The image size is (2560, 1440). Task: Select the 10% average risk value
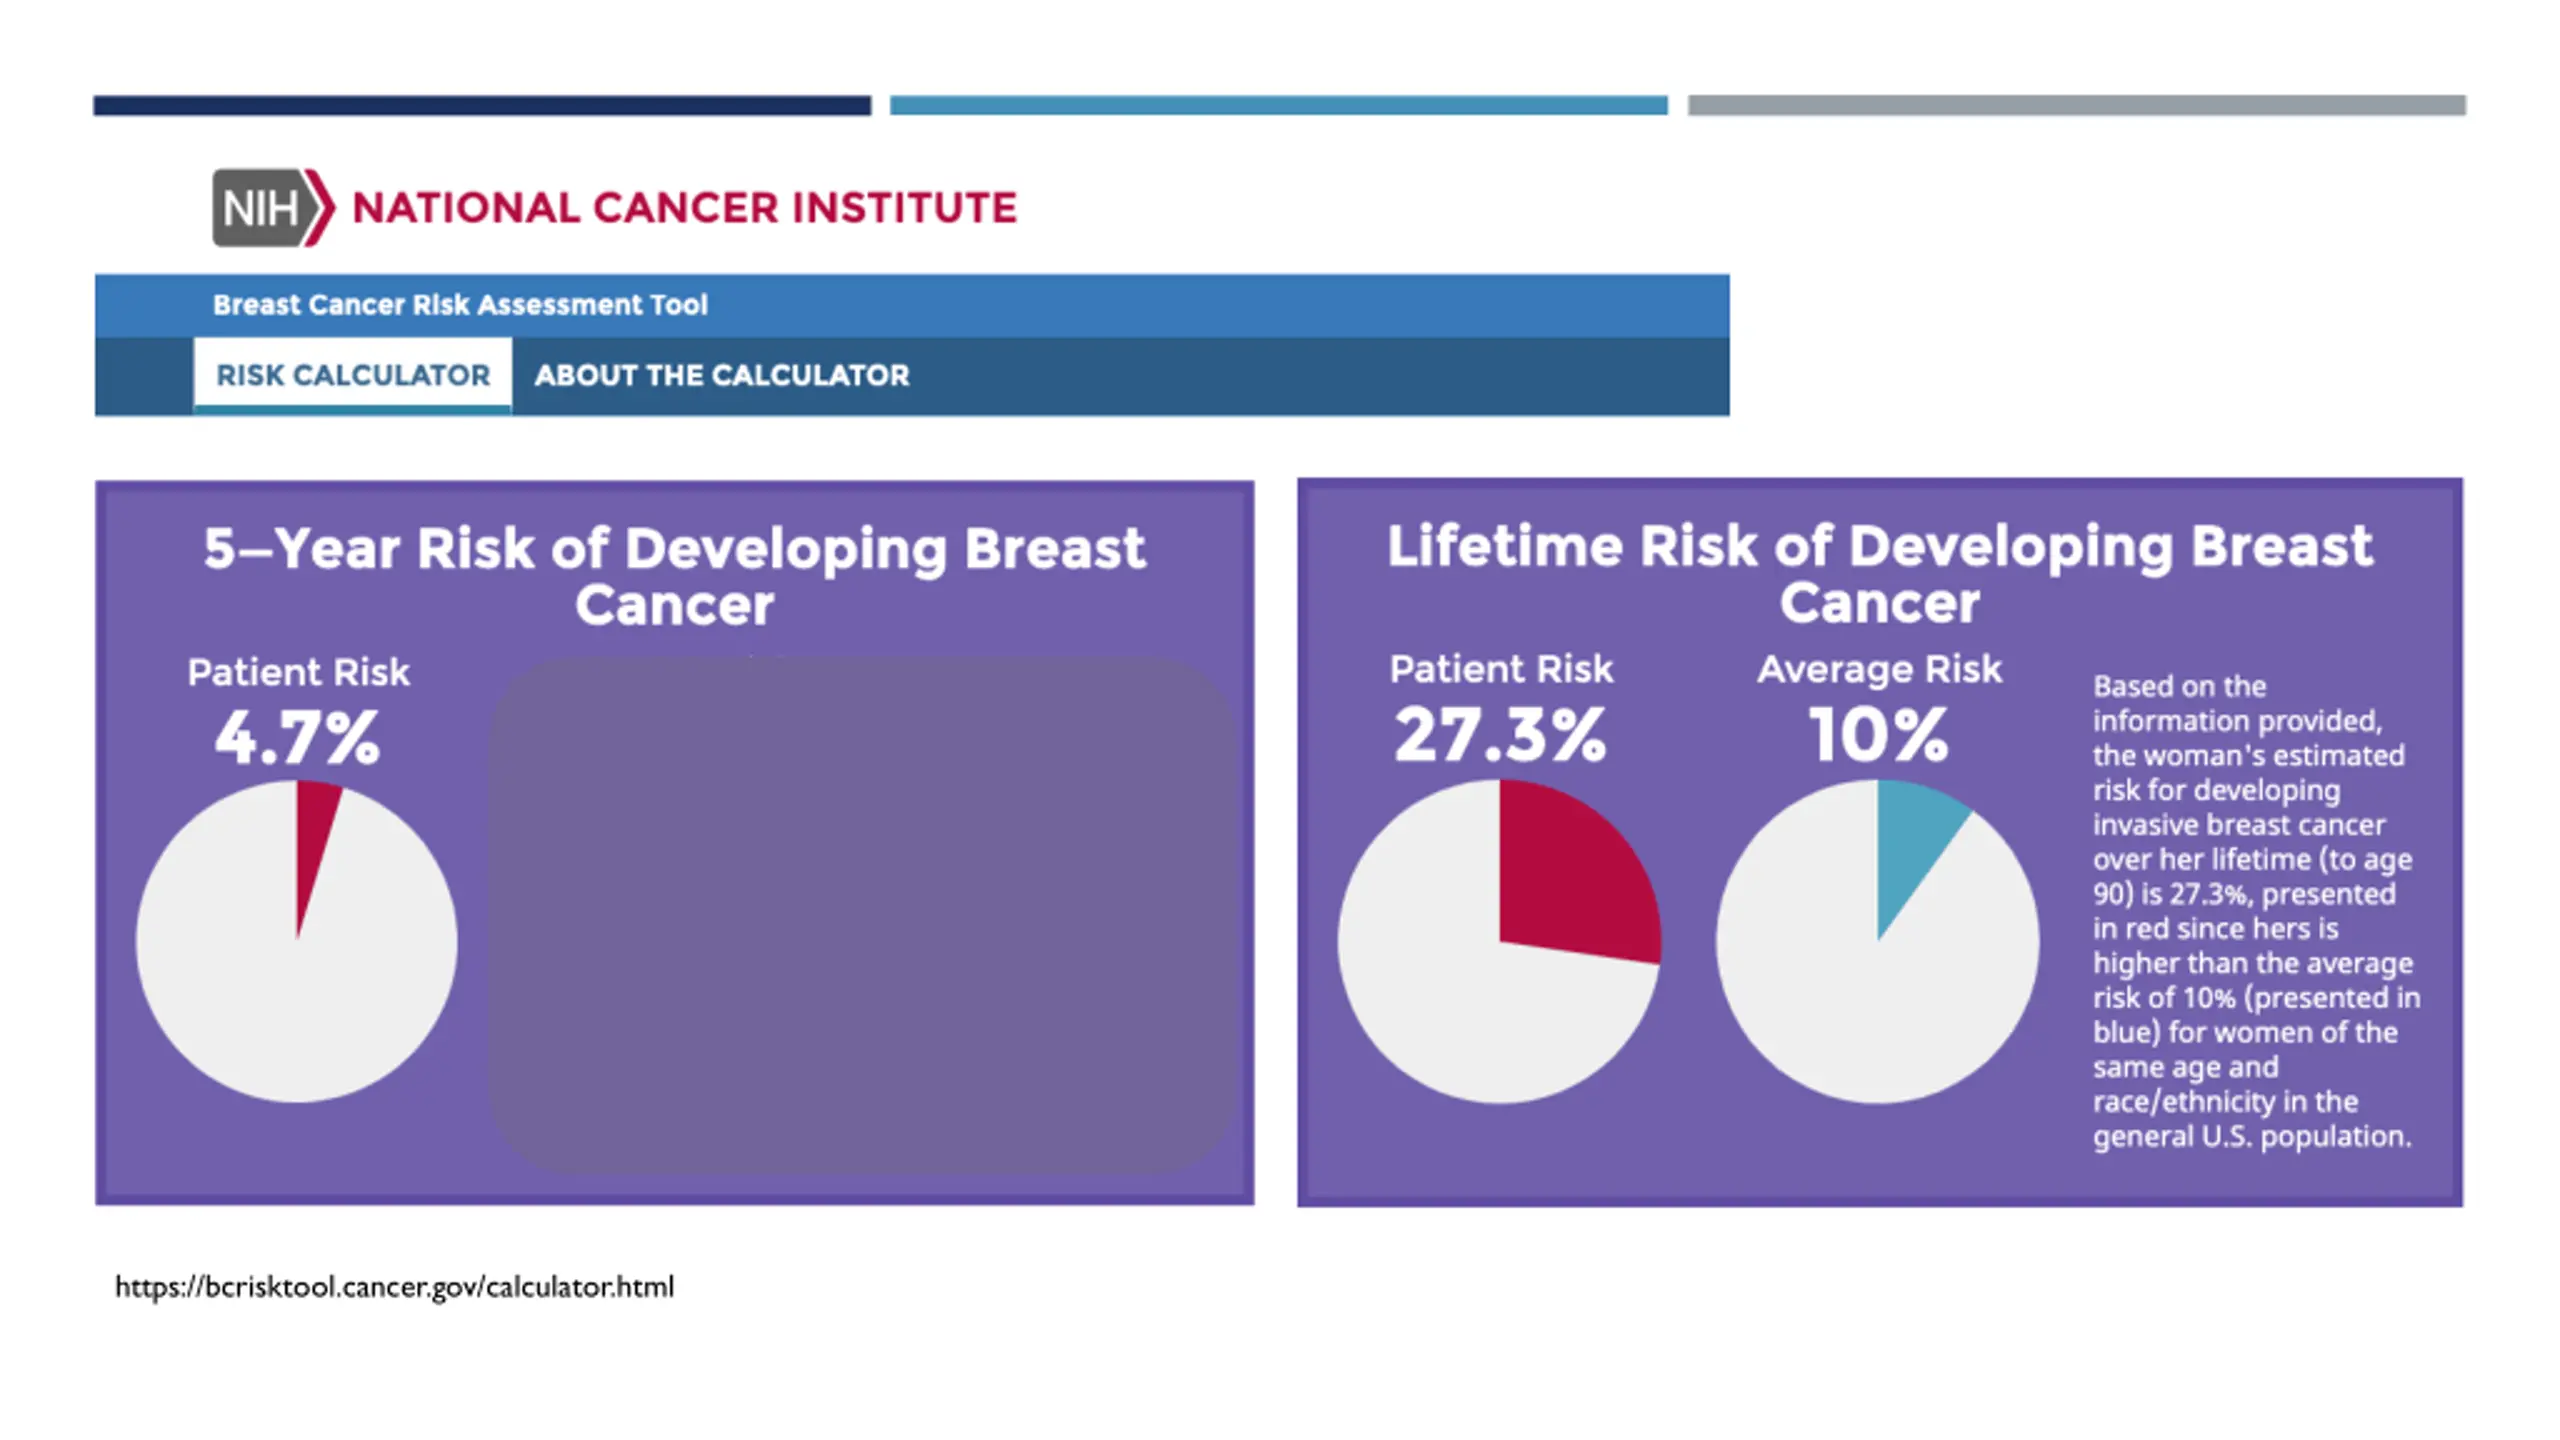[x=1879, y=735]
